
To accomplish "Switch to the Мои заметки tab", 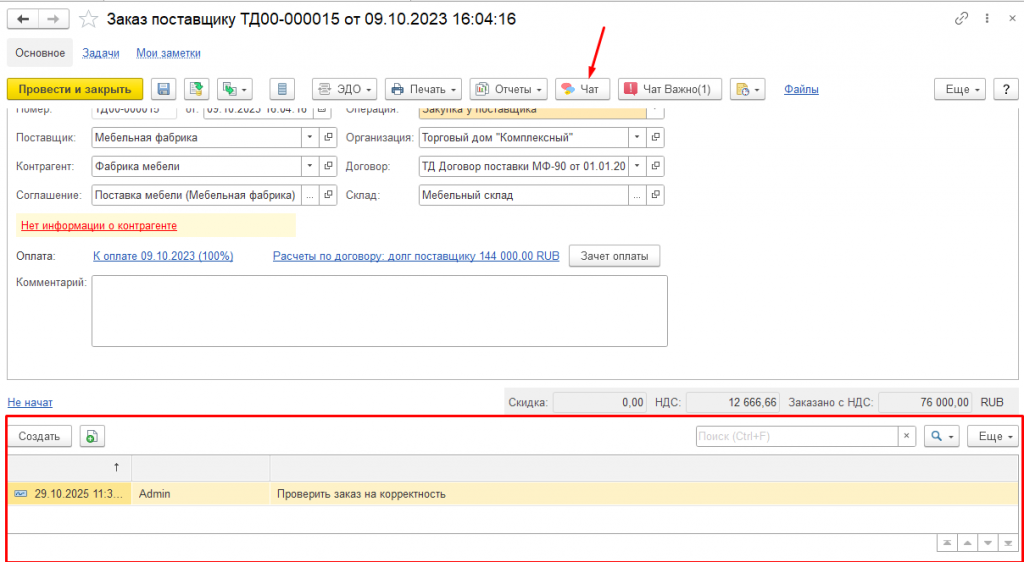I will click(x=168, y=54).
